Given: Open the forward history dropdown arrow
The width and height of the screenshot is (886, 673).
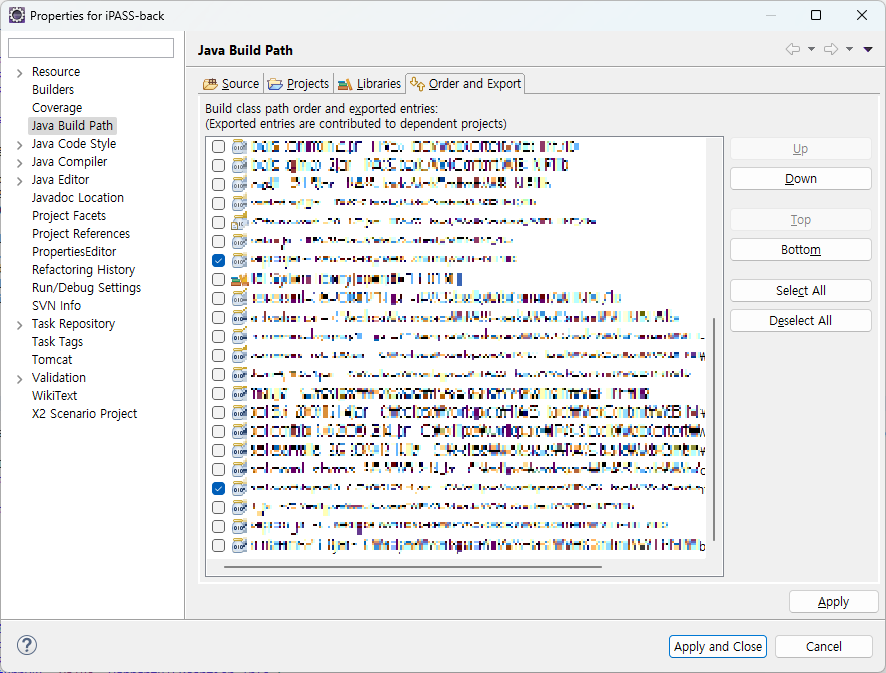Looking at the screenshot, I should tap(849, 49).
